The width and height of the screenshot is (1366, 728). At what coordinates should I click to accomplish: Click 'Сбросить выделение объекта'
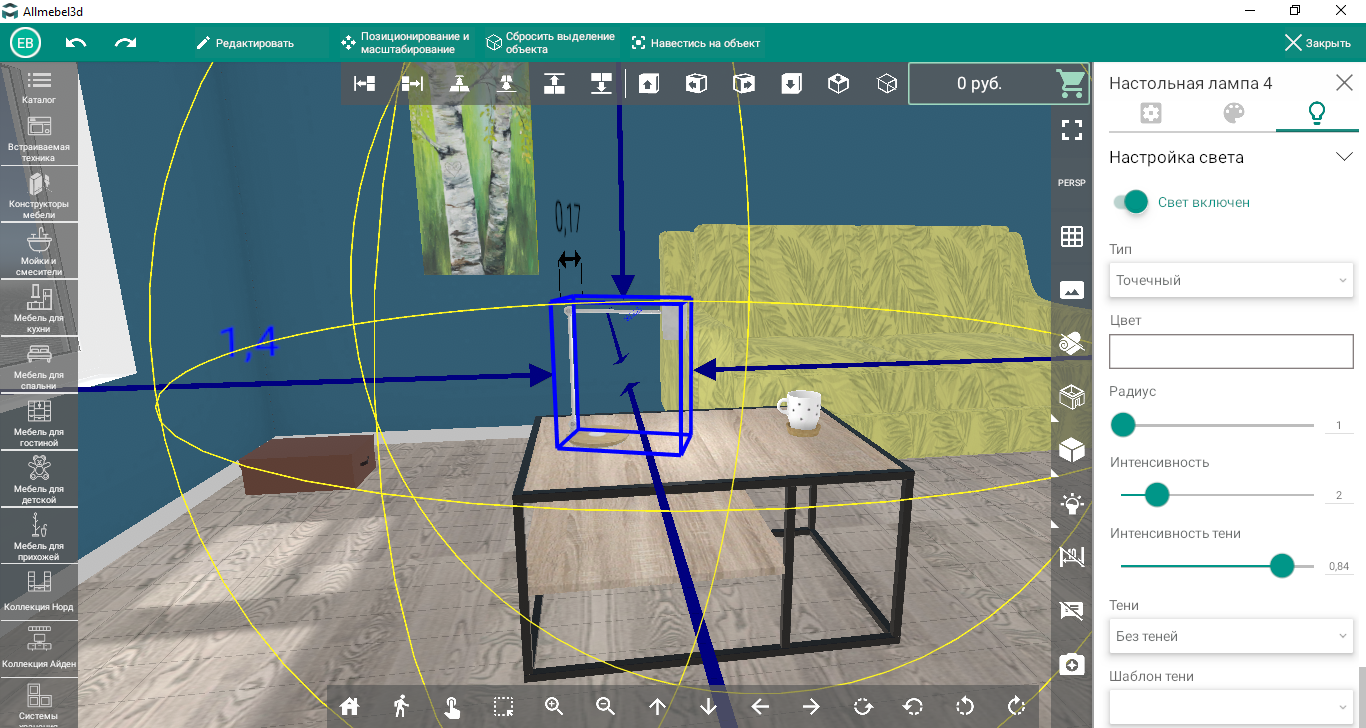[551, 43]
